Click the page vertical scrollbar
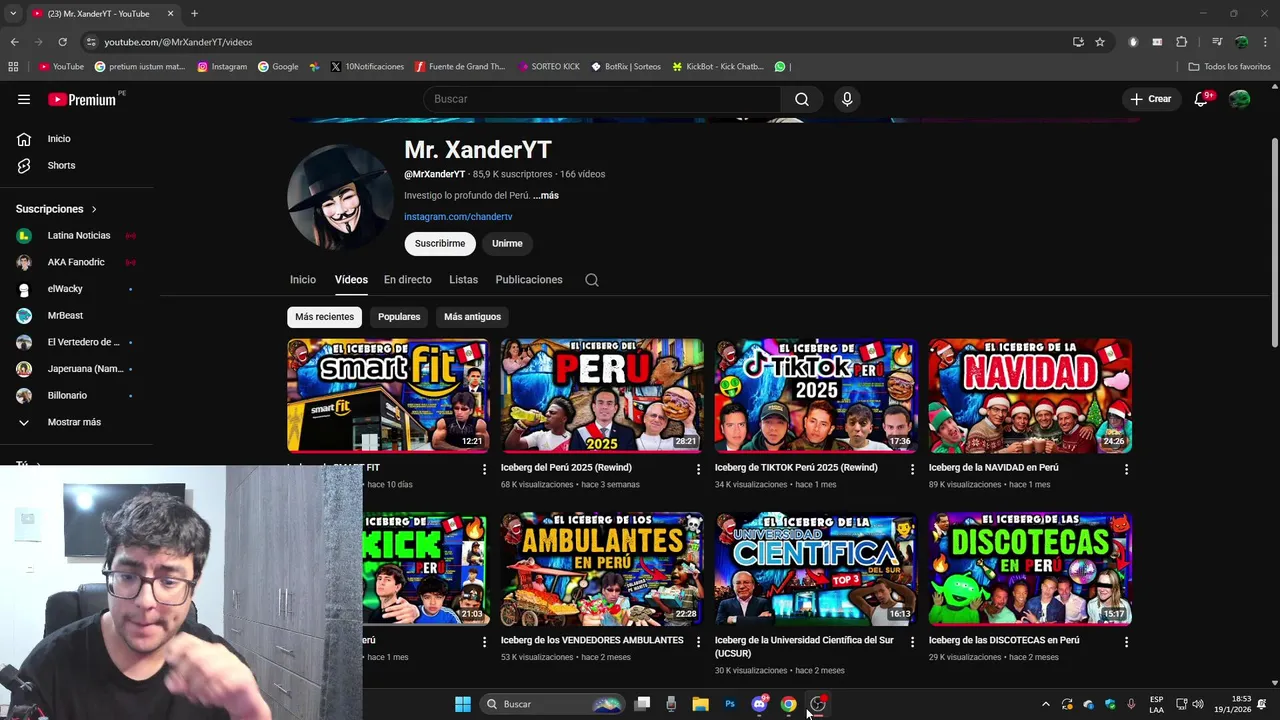 1274,242
